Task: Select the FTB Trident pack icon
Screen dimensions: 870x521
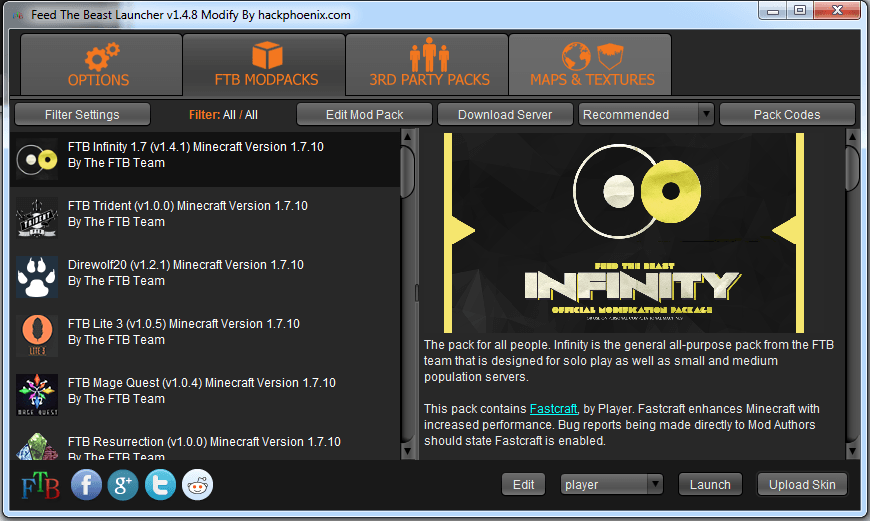Action: 37,218
